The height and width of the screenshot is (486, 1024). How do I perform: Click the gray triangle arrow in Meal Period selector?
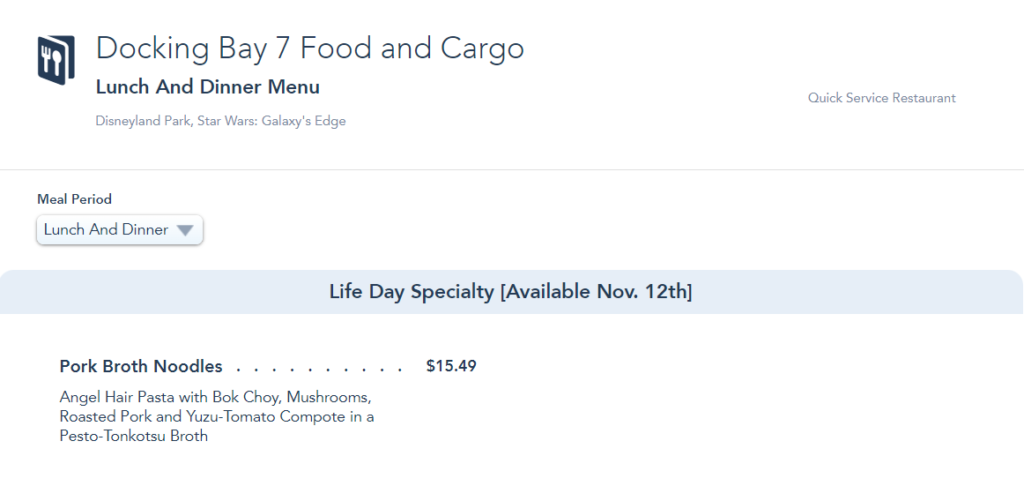(184, 230)
